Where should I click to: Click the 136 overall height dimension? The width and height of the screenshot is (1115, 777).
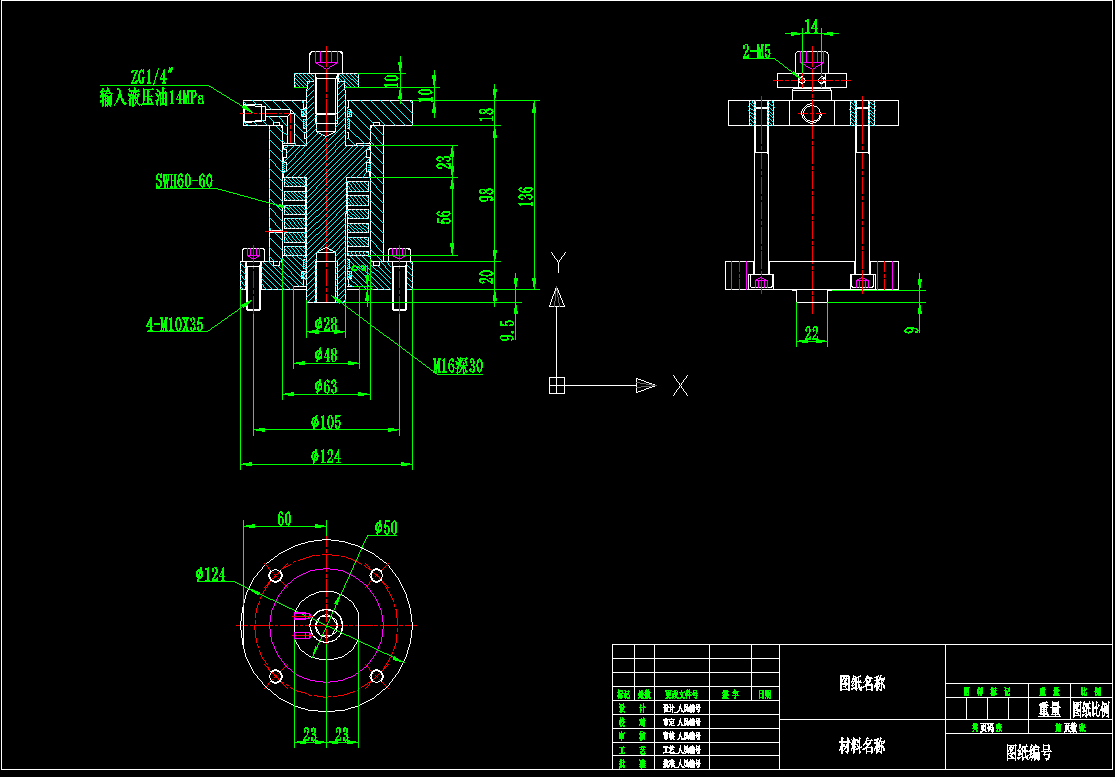(x=526, y=196)
